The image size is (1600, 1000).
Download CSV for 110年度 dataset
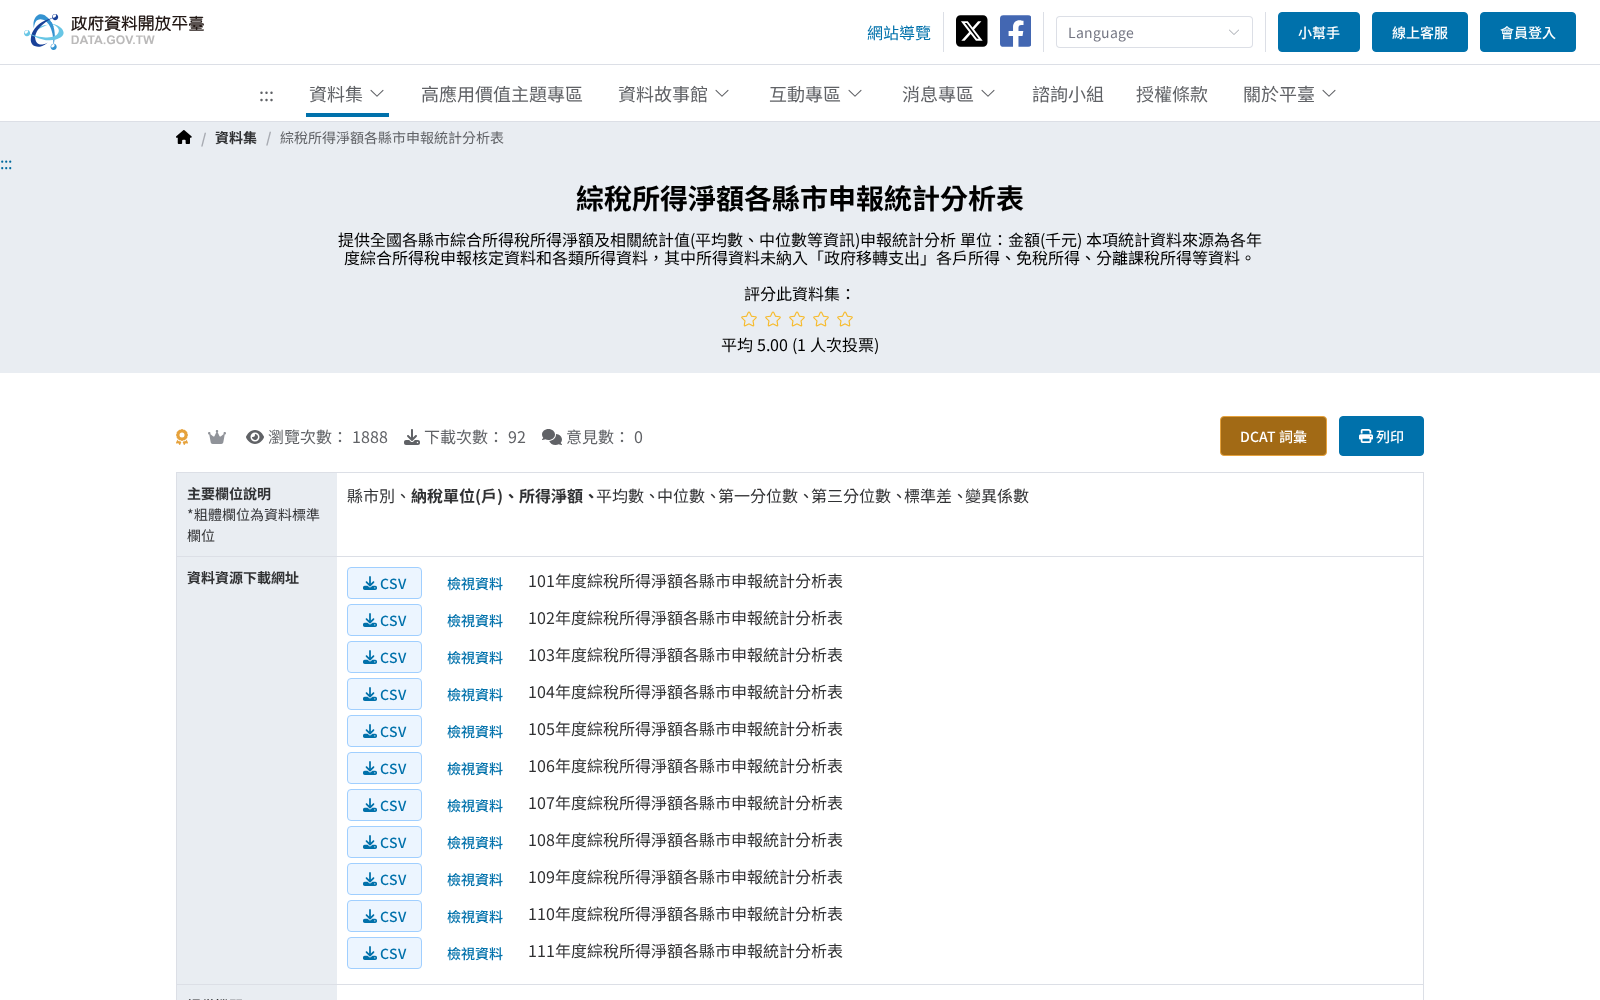click(384, 916)
